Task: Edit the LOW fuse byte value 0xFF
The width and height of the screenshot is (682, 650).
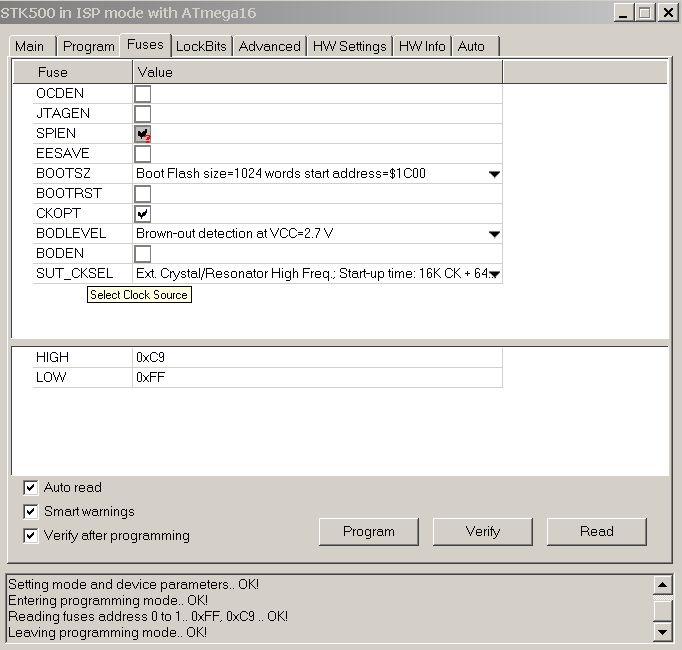Action: click(x=318, y=378)
